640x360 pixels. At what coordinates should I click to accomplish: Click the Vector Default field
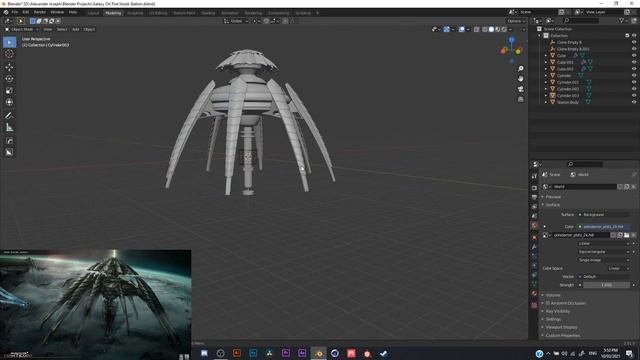[x=604, y=277]
